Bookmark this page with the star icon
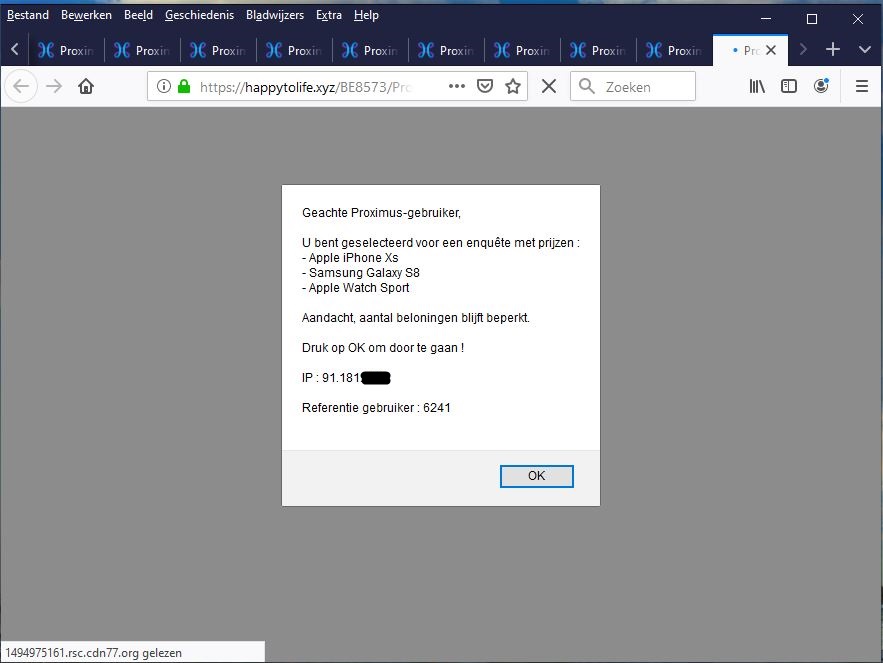This screenshot has width=883, height=663. click(513, 87)
